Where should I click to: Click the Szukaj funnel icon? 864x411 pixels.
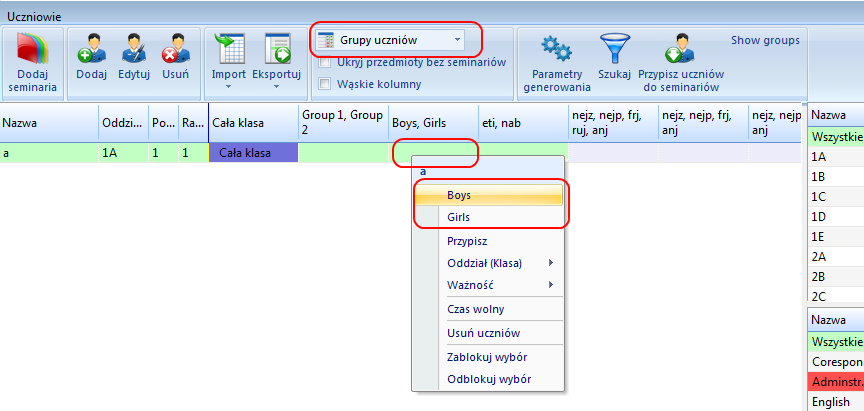(614, 48)
